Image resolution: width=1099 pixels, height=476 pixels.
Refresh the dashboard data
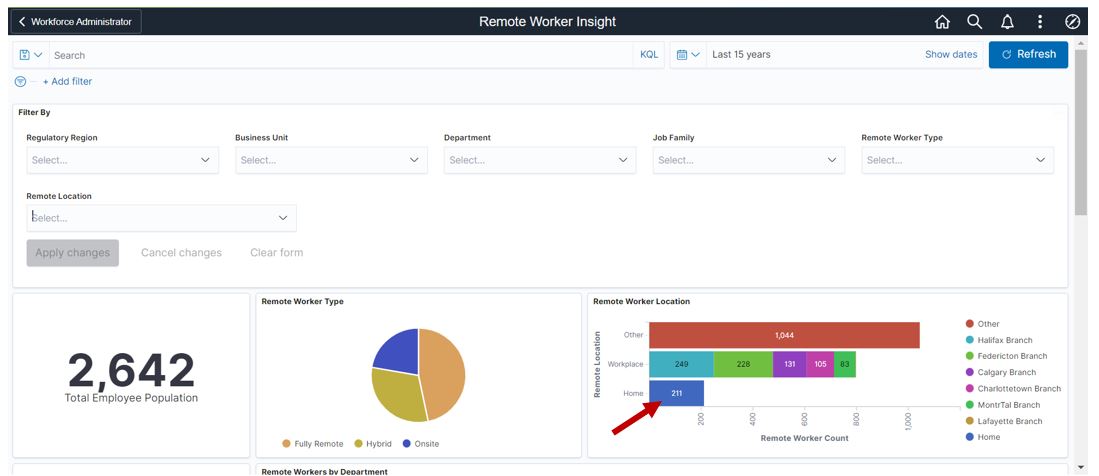(1028, 55)
